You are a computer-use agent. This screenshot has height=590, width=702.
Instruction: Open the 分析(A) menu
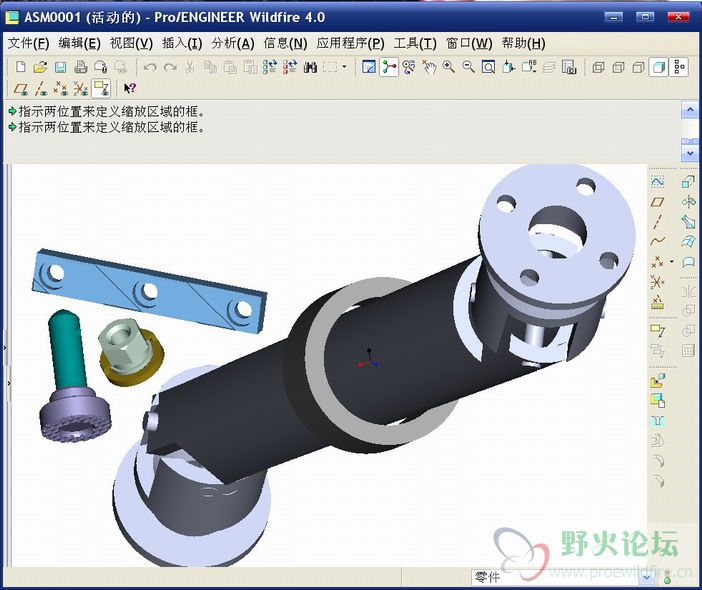tap(233, 43)
